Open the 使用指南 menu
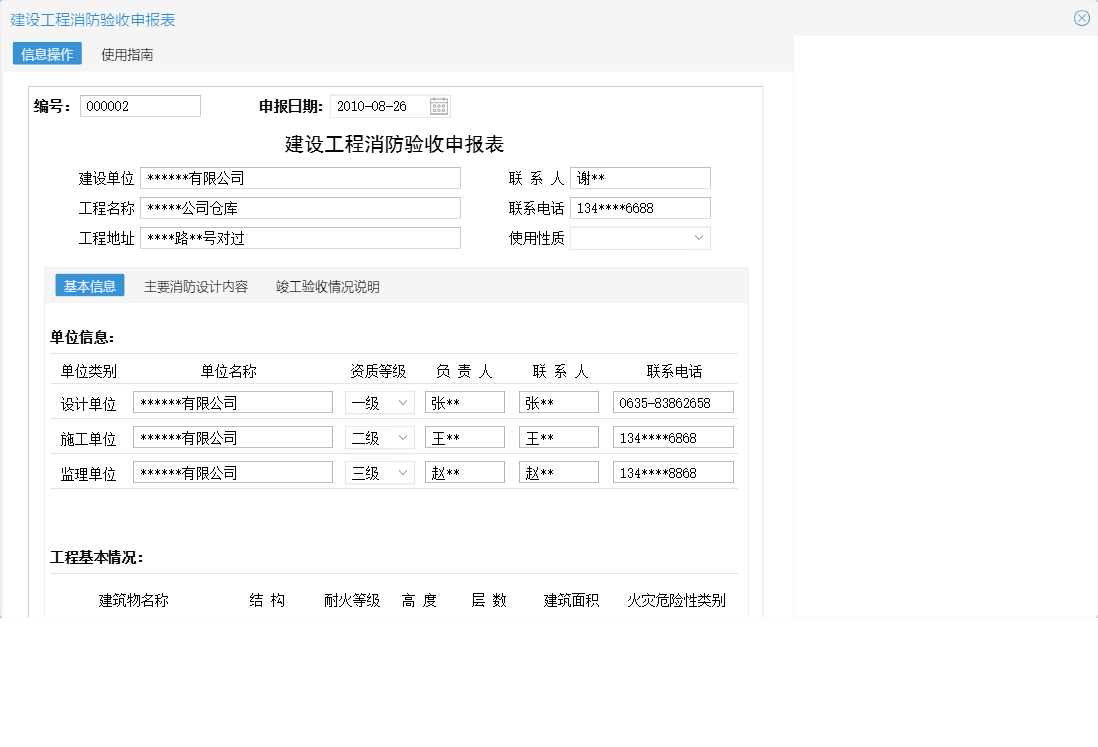1098x747 pixels. pos(127,54)
